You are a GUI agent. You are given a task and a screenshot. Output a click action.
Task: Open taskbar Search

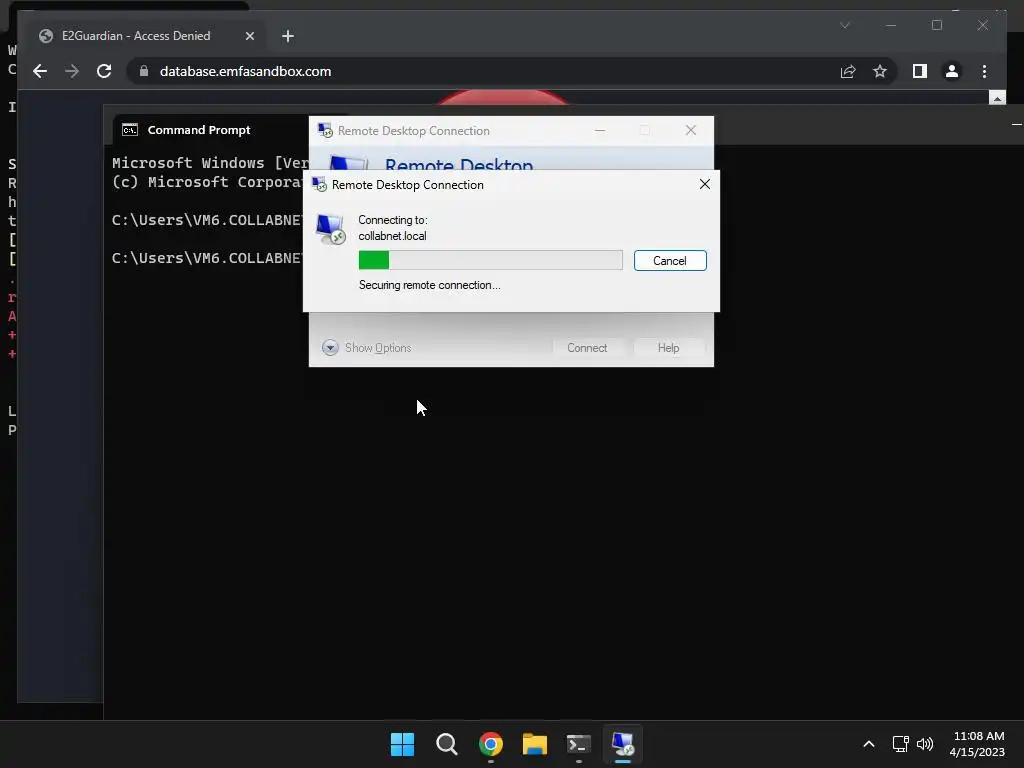[447, 744]
